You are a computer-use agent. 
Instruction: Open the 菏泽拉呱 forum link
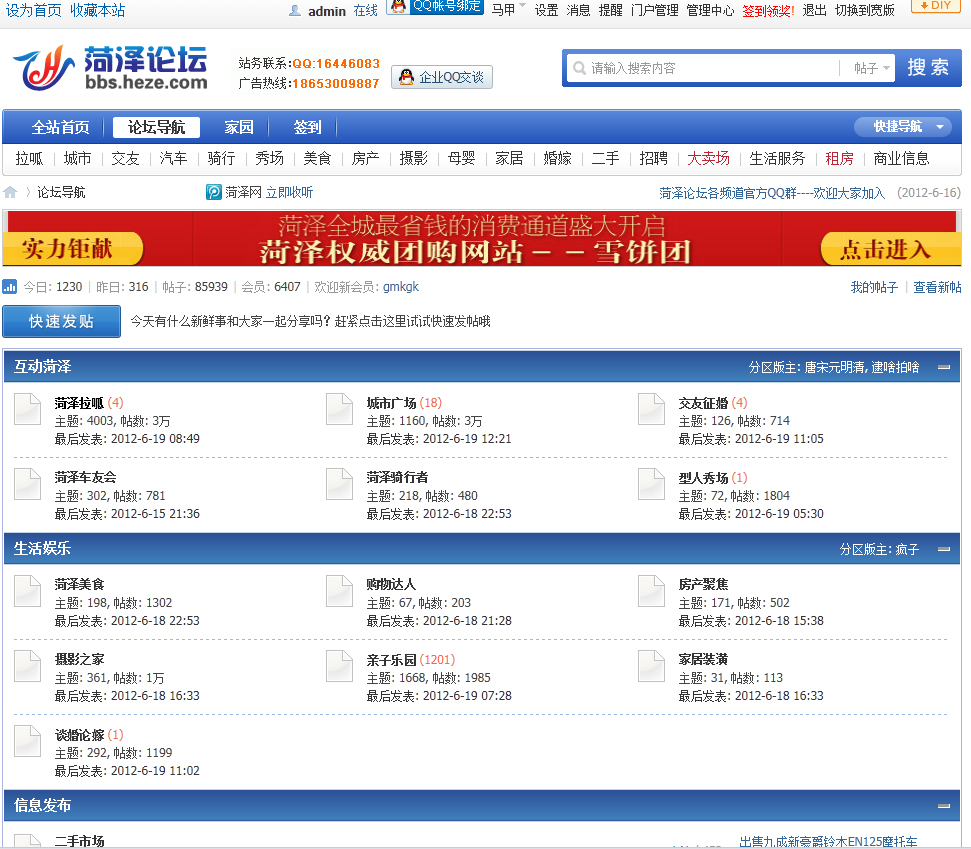79,403
